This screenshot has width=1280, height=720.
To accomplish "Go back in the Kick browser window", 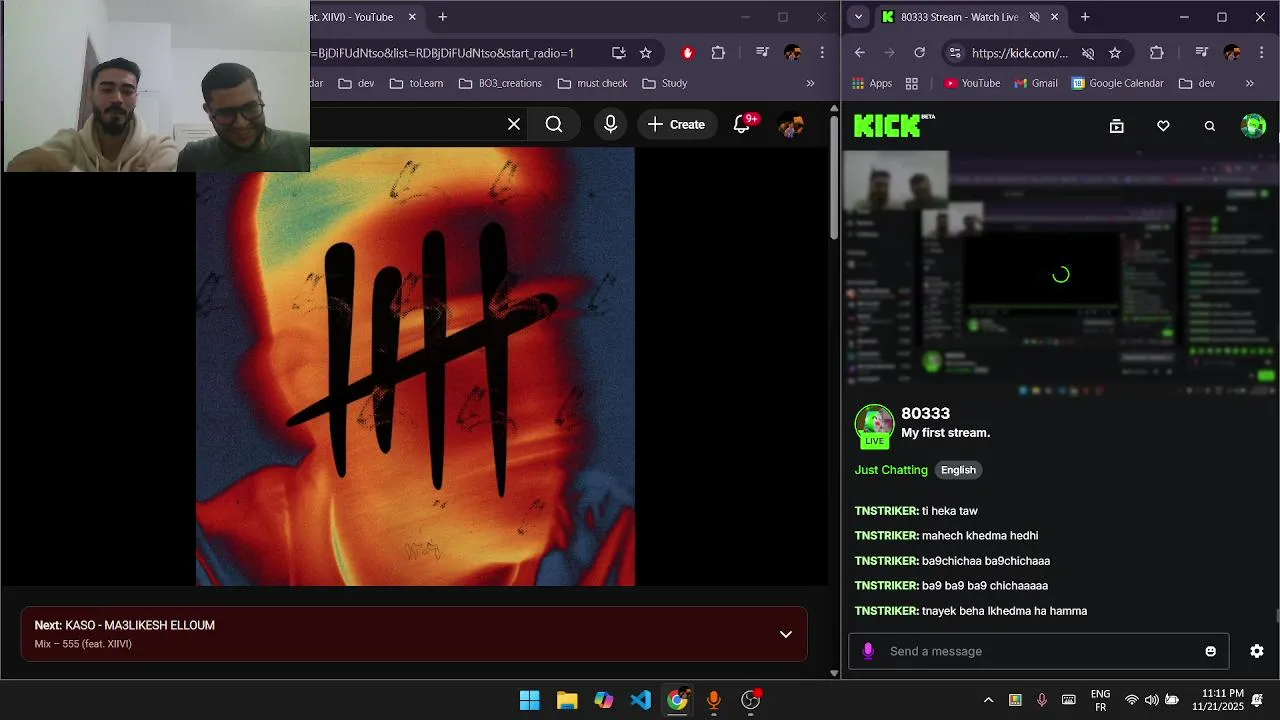I will coord(860,53).
